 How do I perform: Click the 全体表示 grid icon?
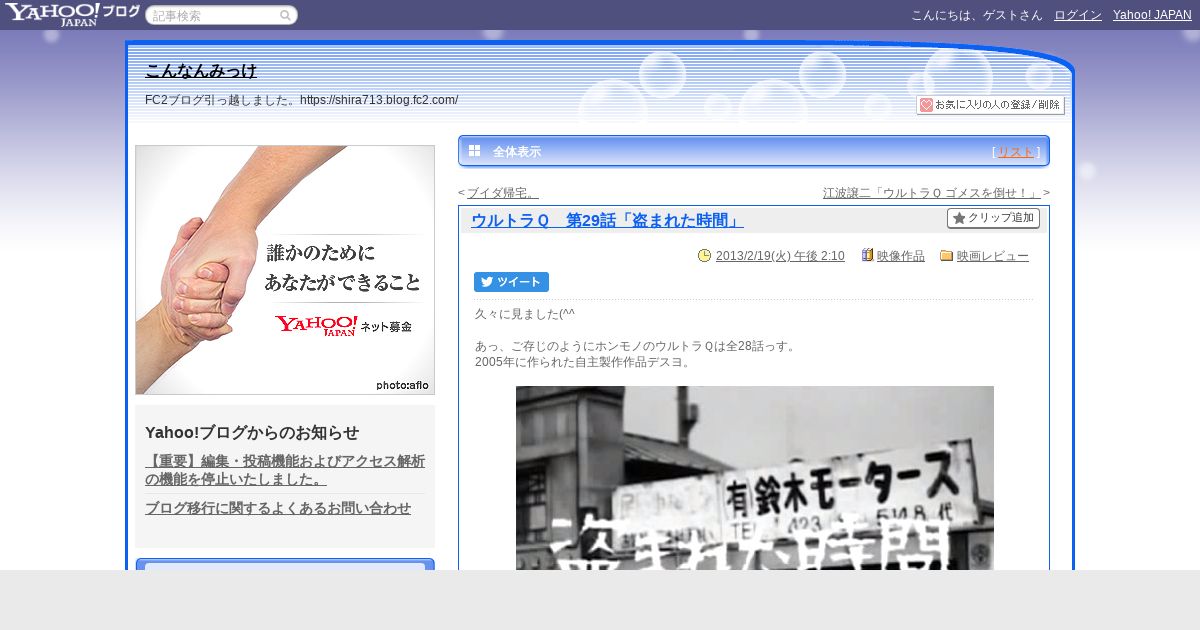pos(475,151)
